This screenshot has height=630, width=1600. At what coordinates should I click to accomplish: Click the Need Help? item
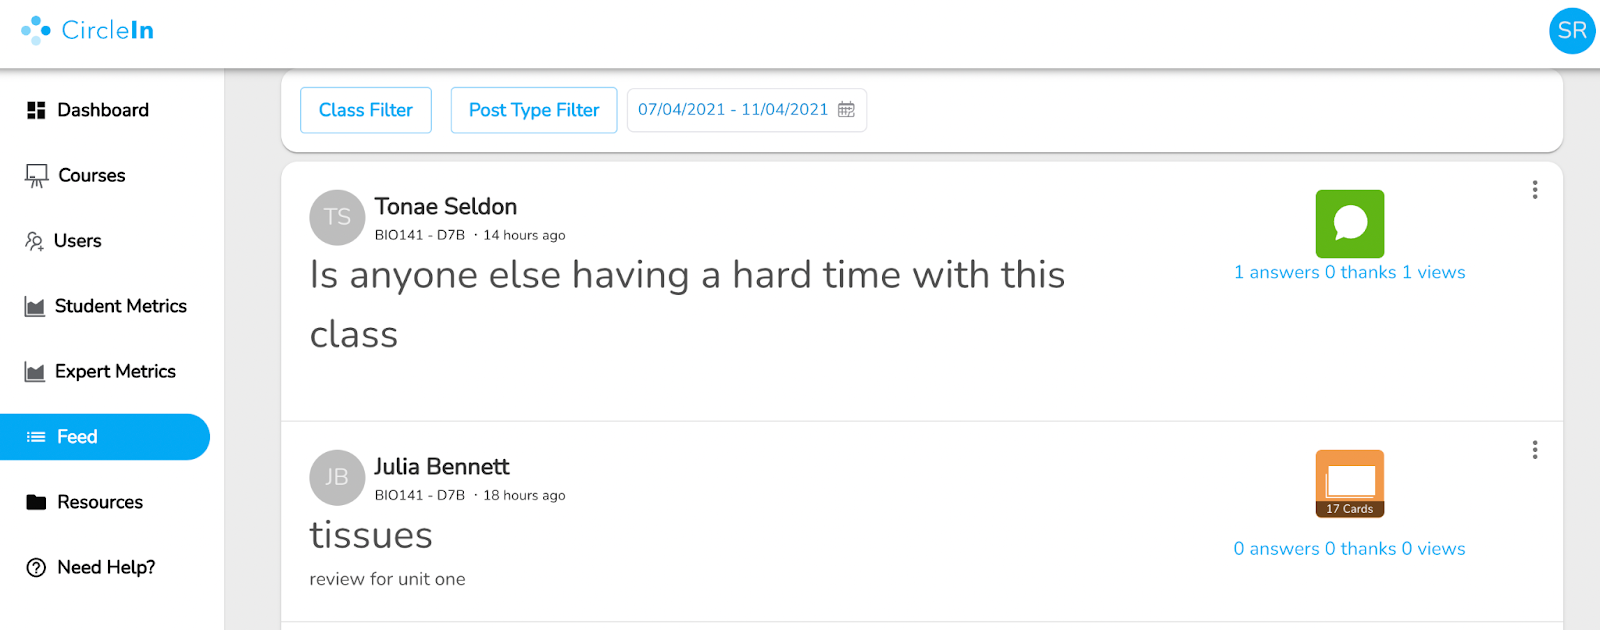(x=105, y=567)
